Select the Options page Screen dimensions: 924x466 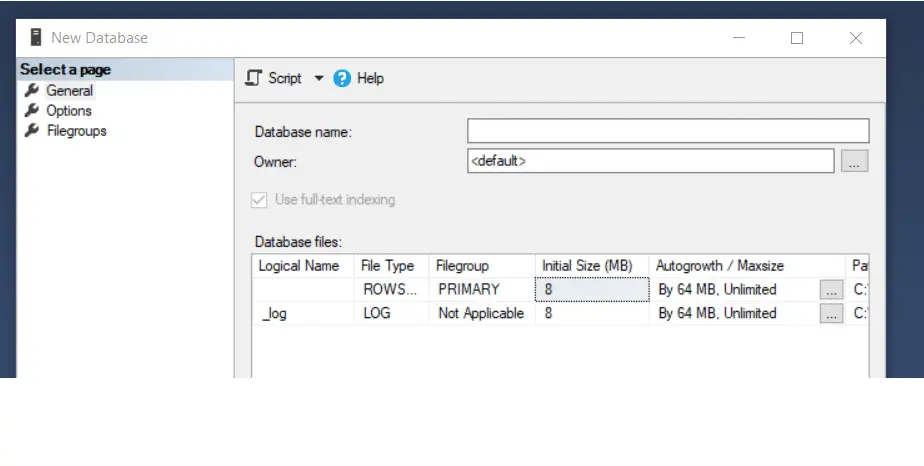[69, 111]
